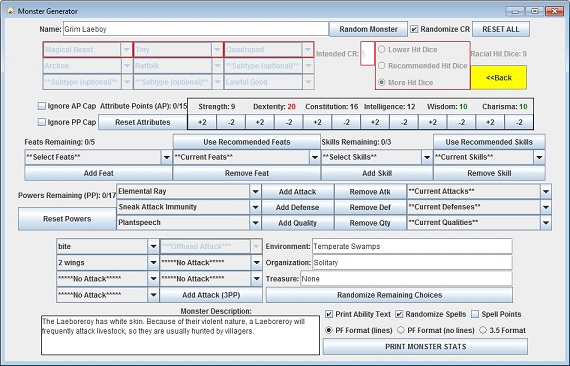Click the Name field containing Grim Laeboy
Image resolution: width=570 pixels, height=366 pixels.
pyautogui.click(x=196, y=29)
